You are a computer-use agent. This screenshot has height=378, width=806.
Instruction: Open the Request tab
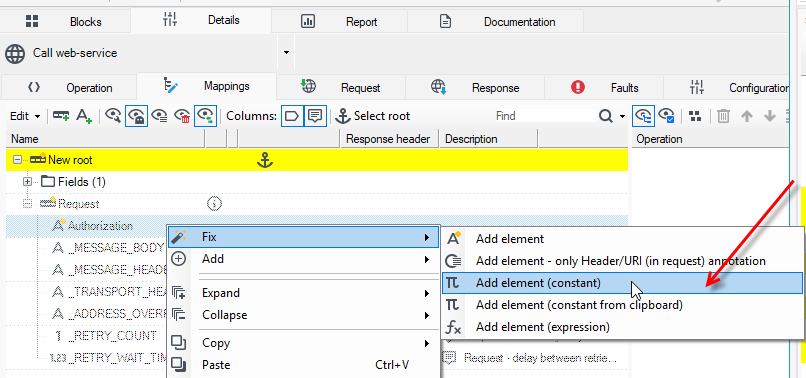coord(341,88)
